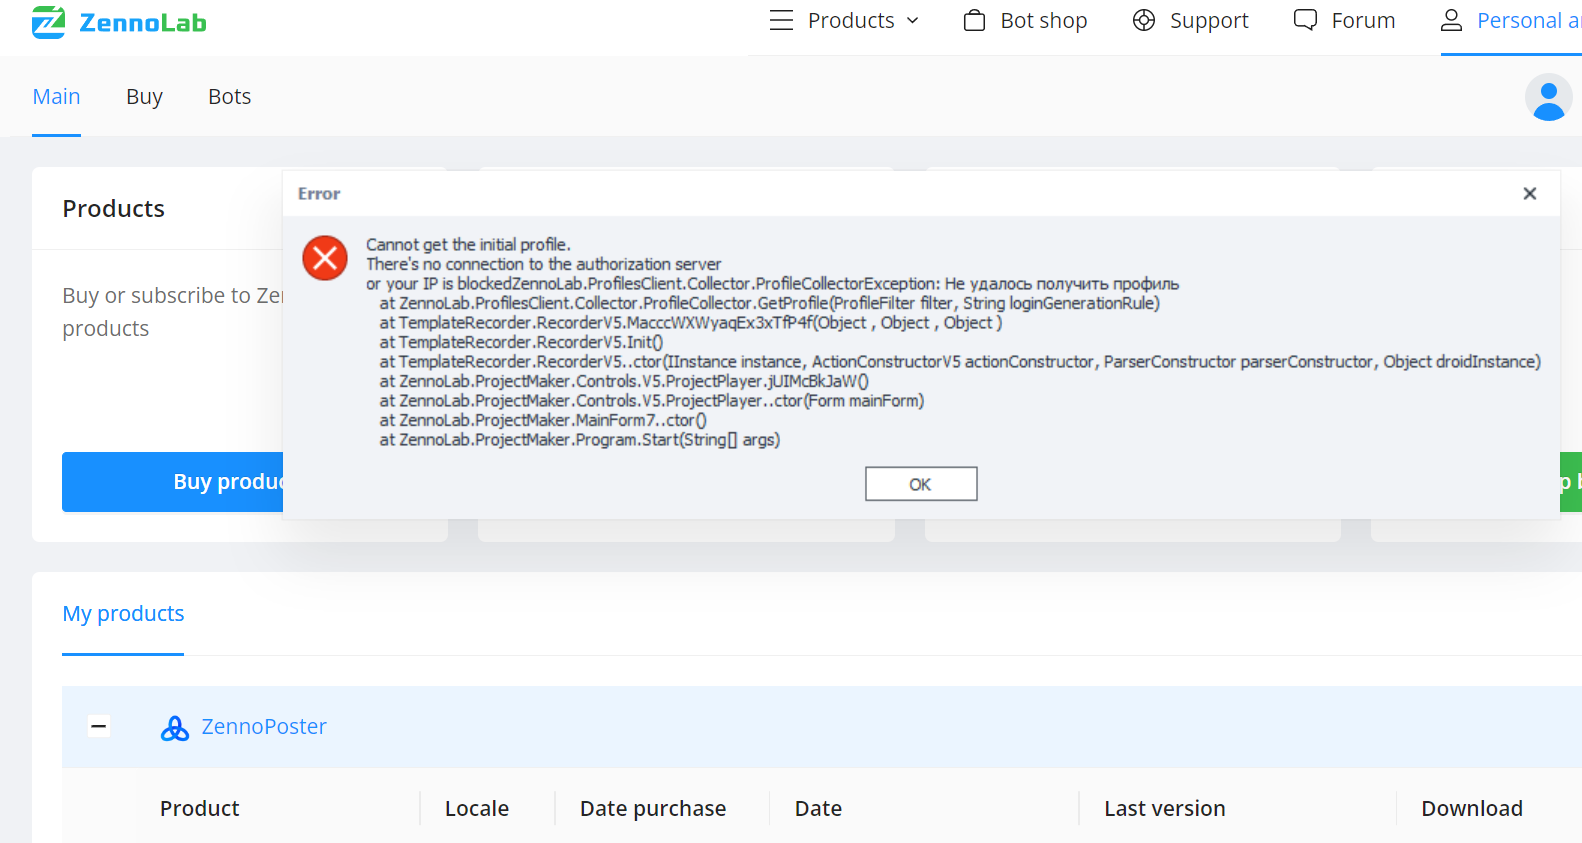Screen dimensions: 1582x843
Task: Click the Buy products button
Action: coord(172,482)
